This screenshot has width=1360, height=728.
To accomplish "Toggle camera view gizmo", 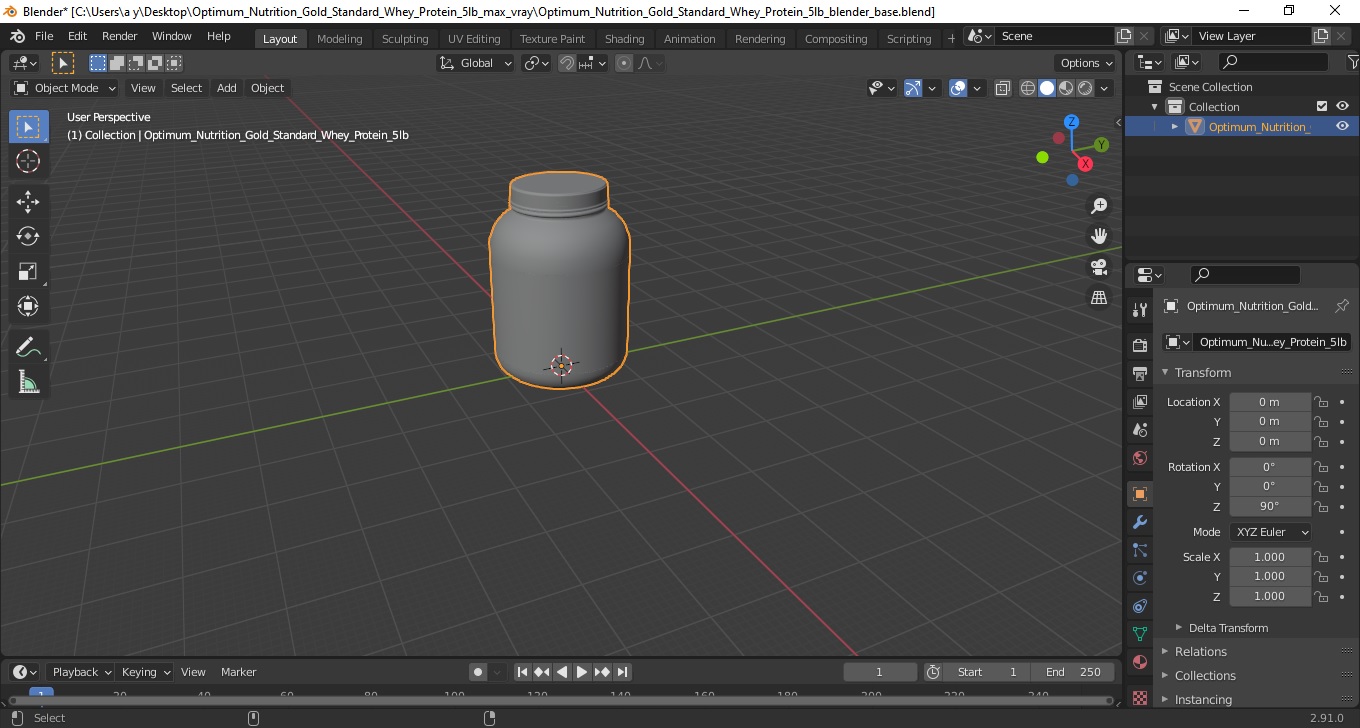I will tap(1099, 267).
